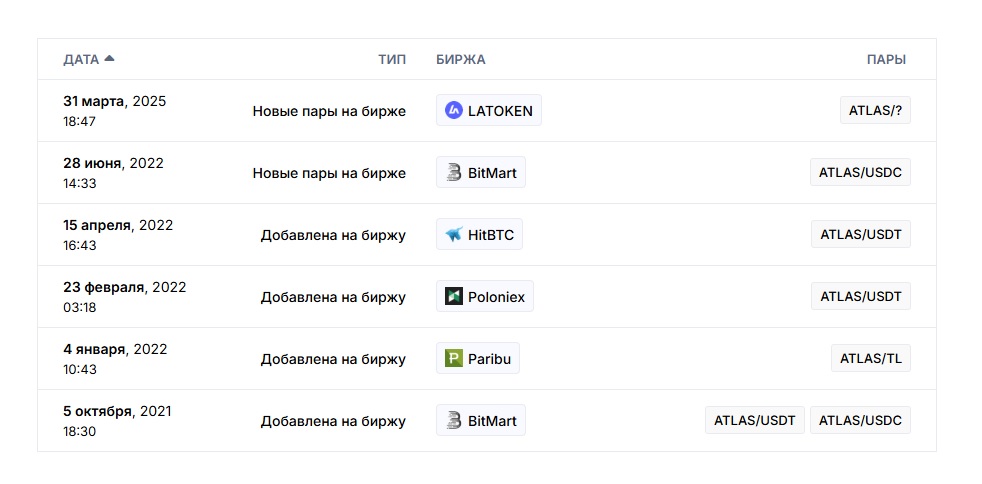The height and width of the screenshot is (484, 982).
Task: Open the ATLAS/? pair on LATOKEN
Action: (x=875, y=110)
